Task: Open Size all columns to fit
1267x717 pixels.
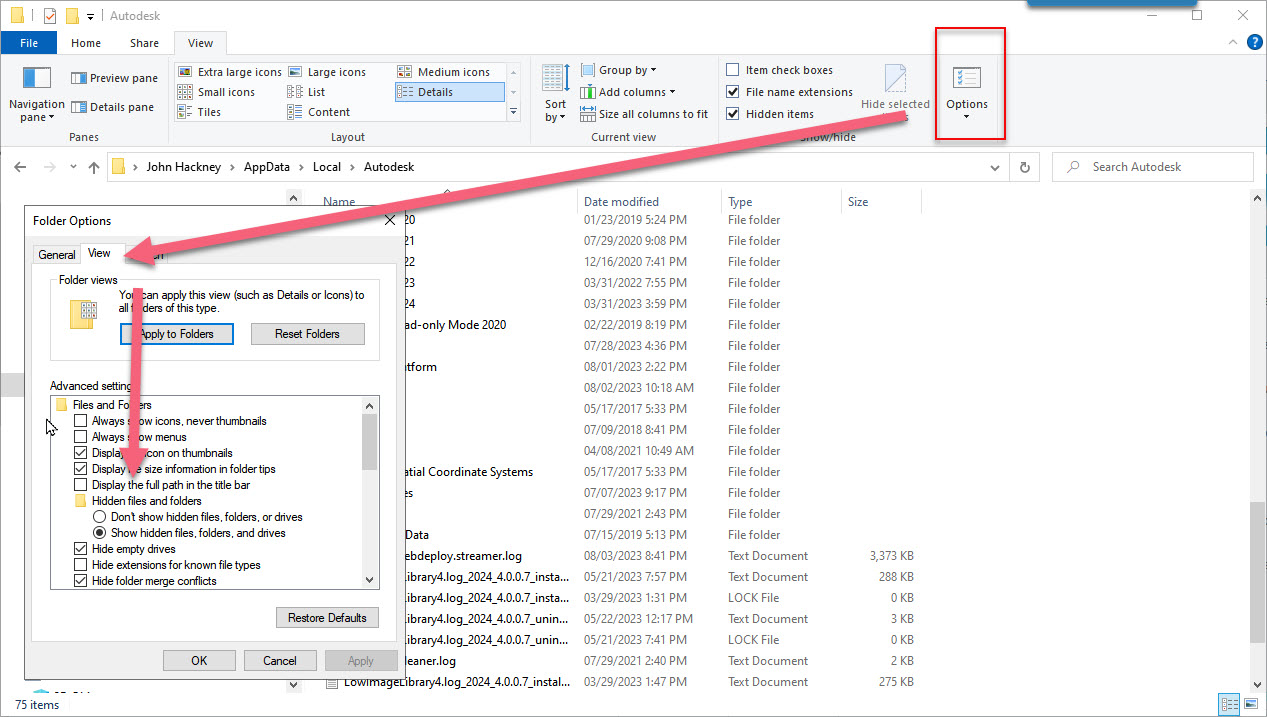Action: click(x=644, y=113)
